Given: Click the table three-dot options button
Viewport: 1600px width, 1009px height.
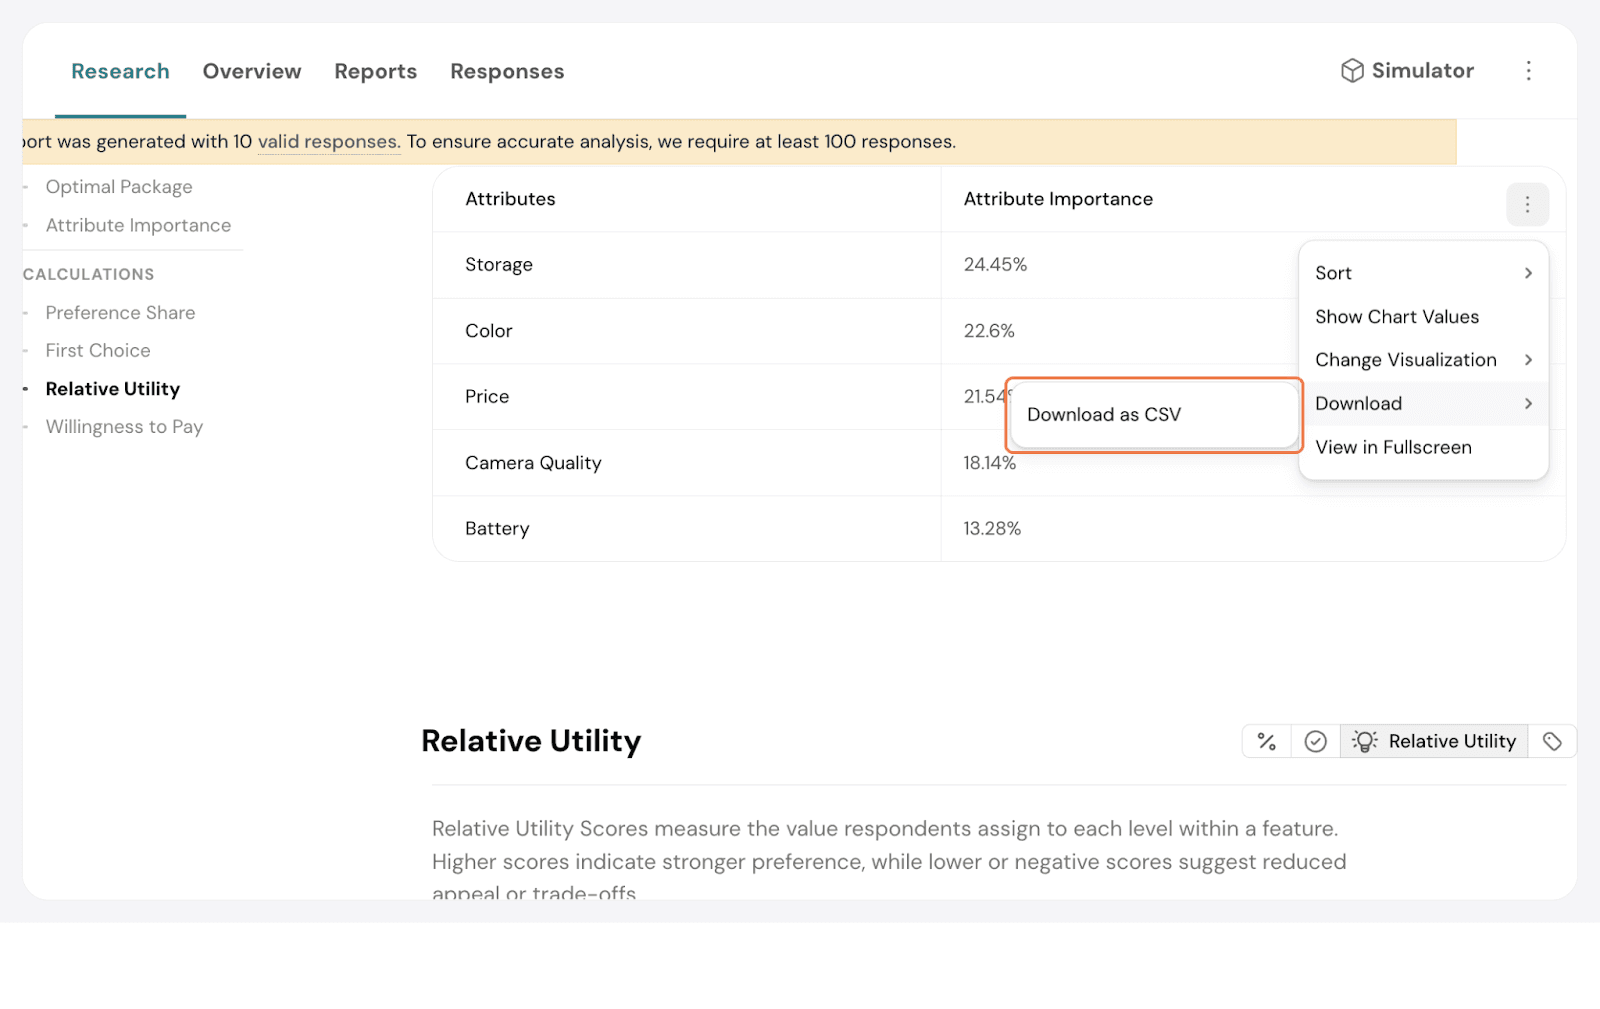Looking at the screenshot, I should pyautogui.click(x=1527, y=205).
